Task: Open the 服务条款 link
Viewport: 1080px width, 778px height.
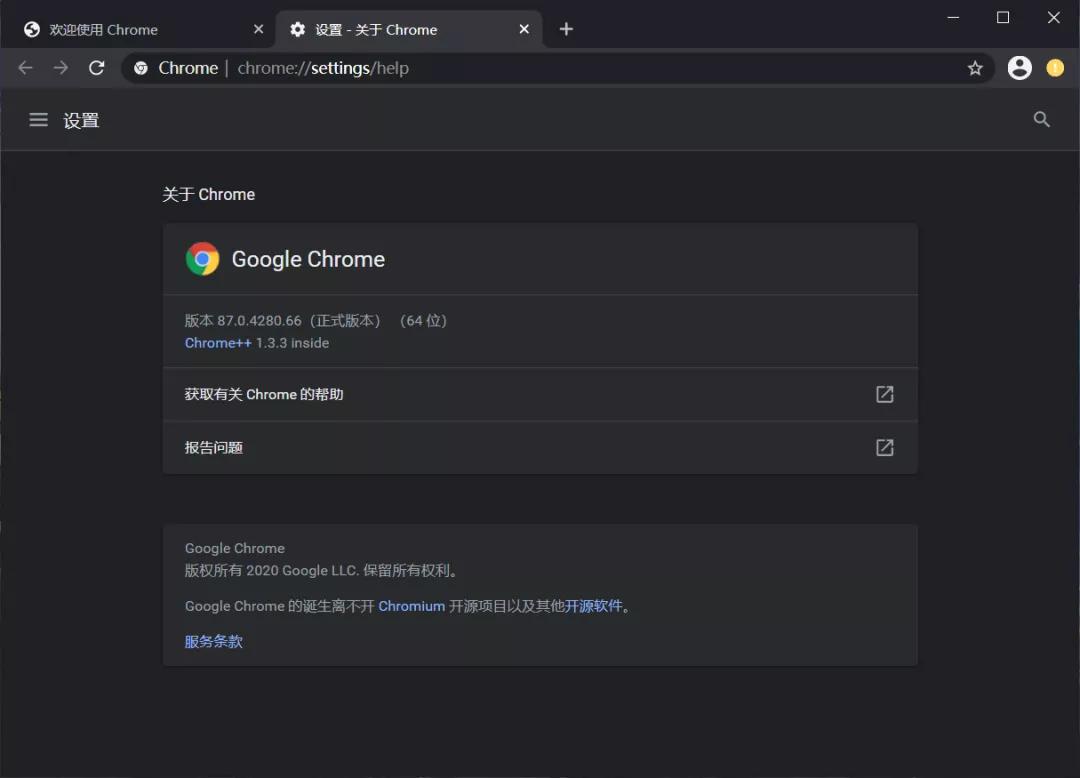Action: pos(213,641)
